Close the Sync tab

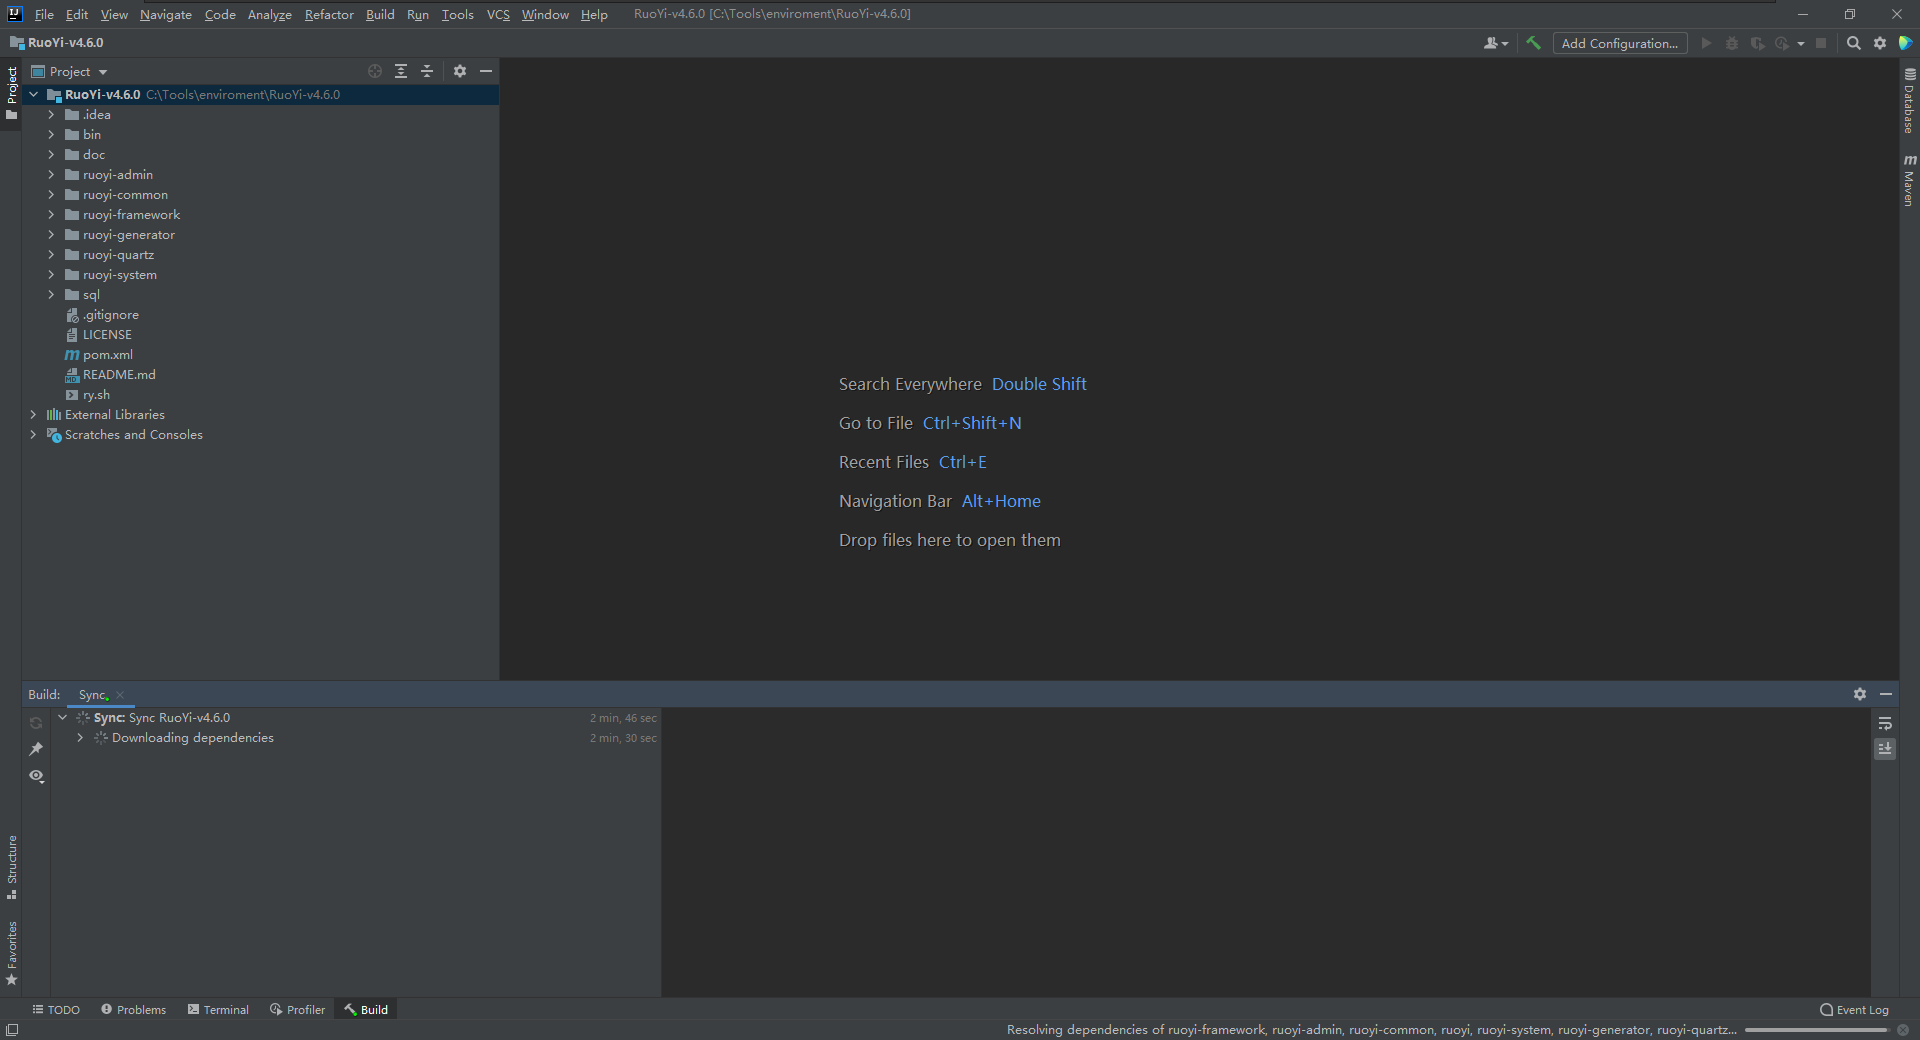tap(120, 695)
